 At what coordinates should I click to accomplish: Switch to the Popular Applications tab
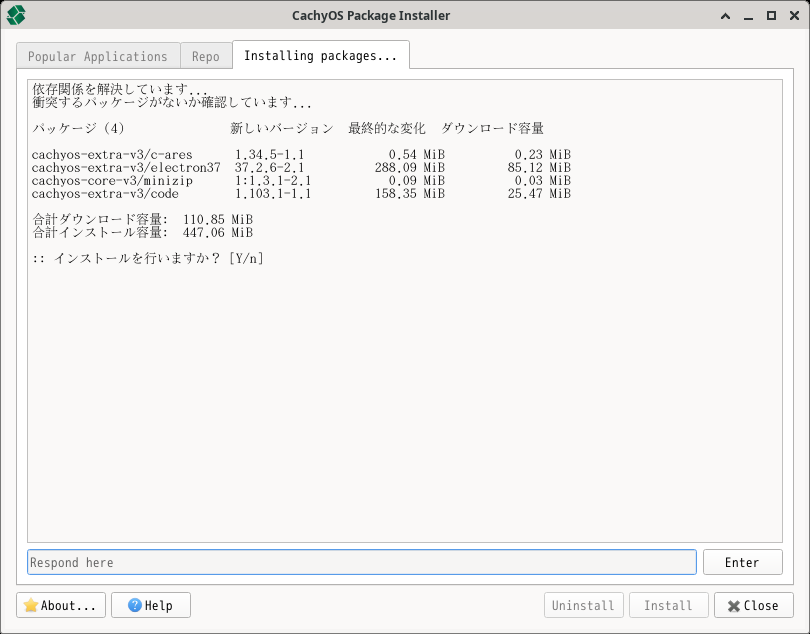[x=98, y=56]
